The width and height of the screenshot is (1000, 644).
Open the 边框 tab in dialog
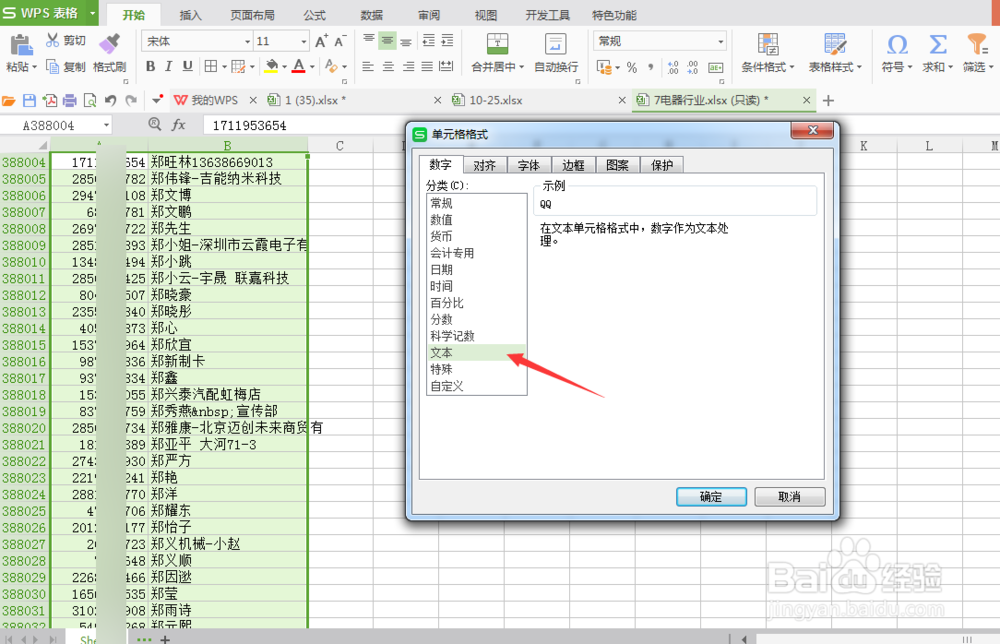pos(573,165)
